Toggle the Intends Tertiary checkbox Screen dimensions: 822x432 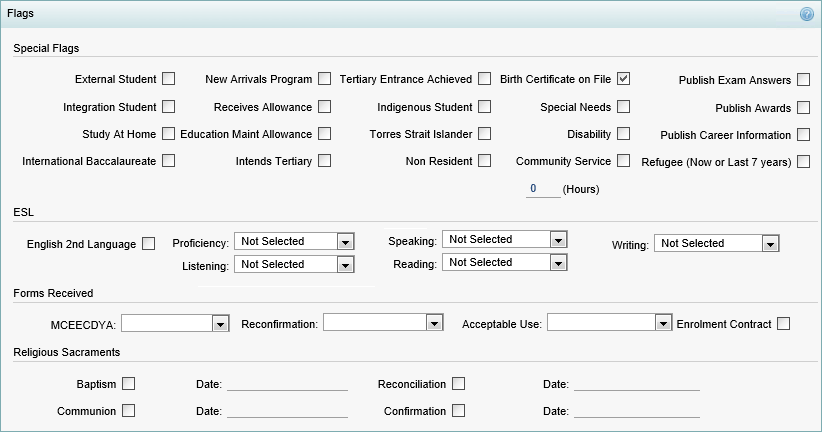(325, 160)
